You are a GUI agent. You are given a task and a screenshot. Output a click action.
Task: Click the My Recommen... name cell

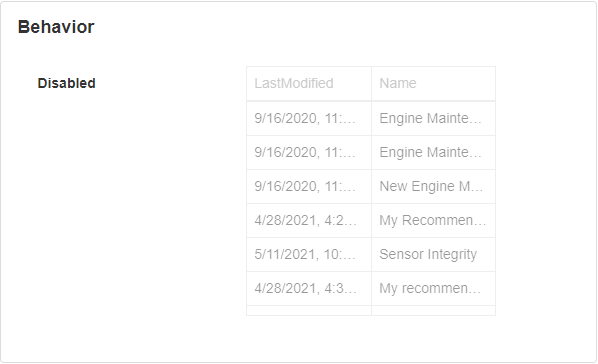434,220
